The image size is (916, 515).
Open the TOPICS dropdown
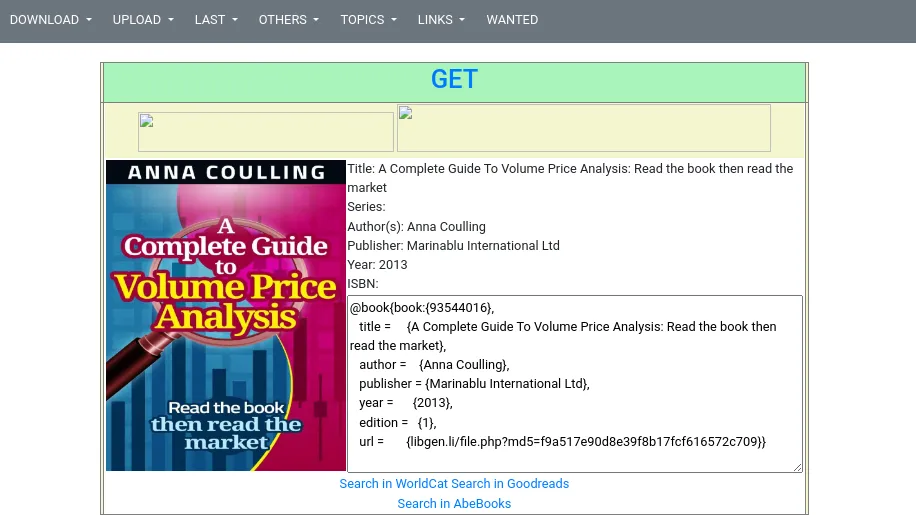click(369, 20)
